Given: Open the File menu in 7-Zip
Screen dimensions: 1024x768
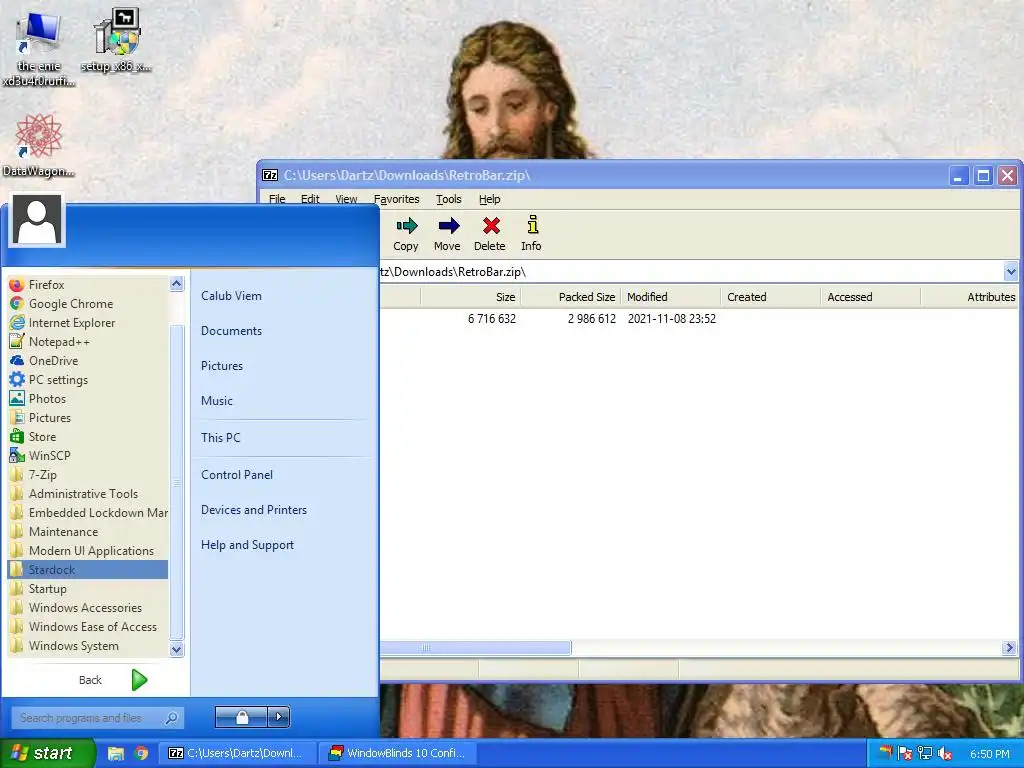Looking at the screenshot, I should 277,199.
